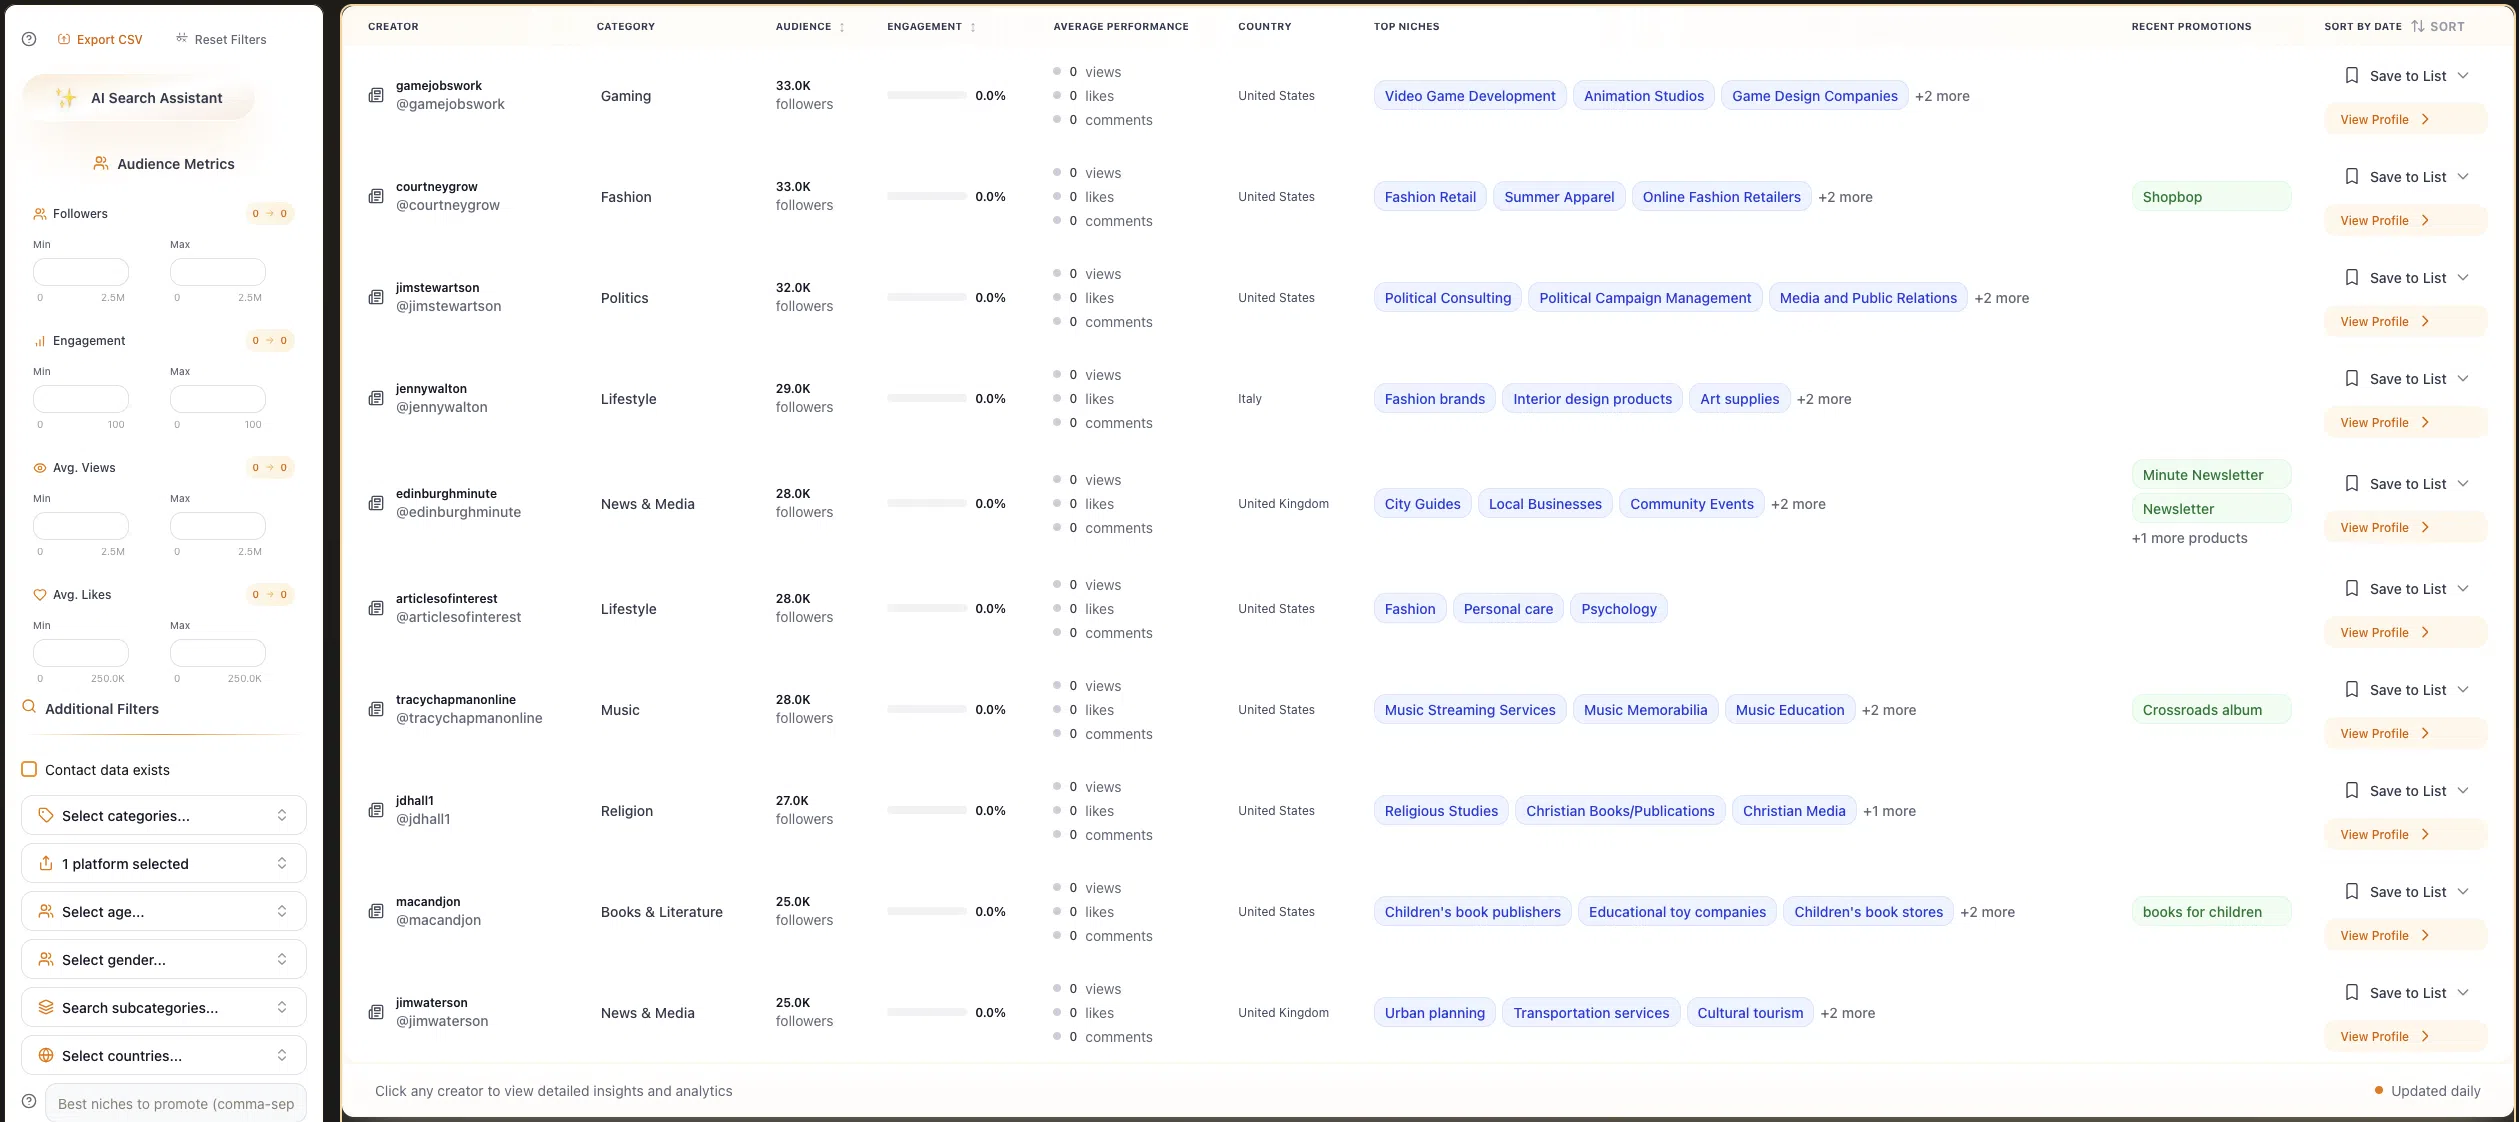The image size is (2519, 1122).
Task: Save jdhall1 via the bookmark icon
Action: [2352, 789]
